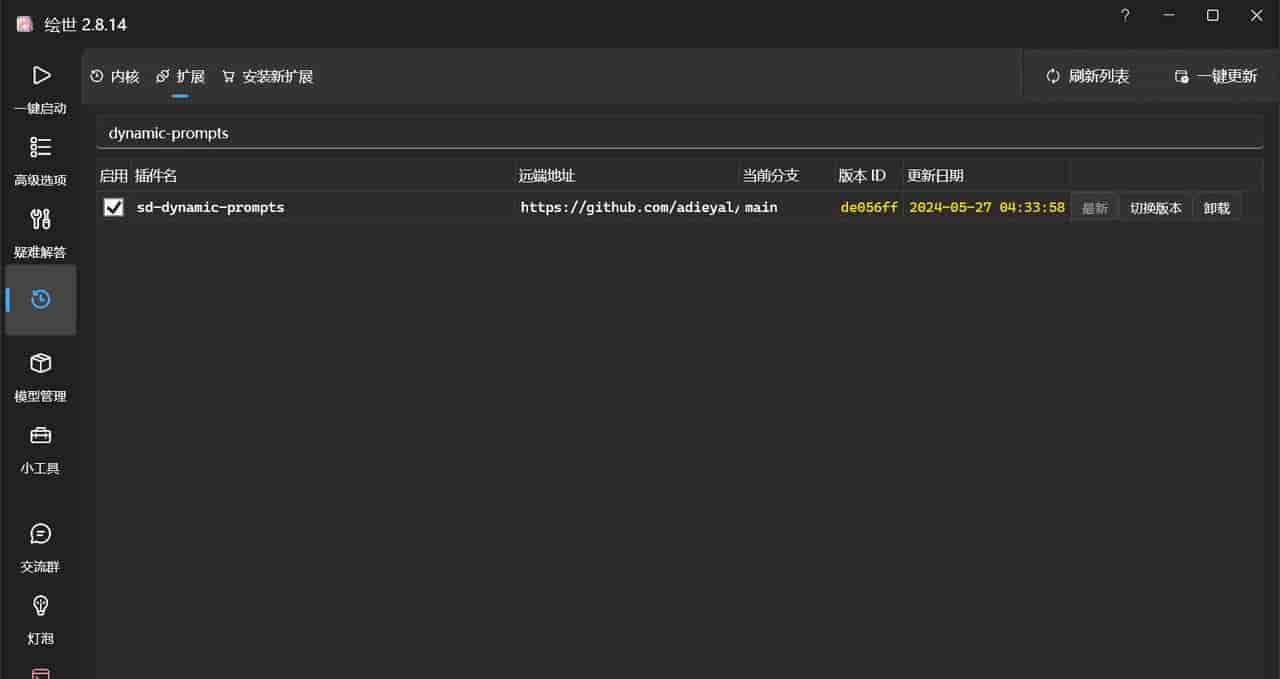Select the sd-dynamic-prompts plugin name
The image size is (1280, 679).
(x=210, y=207)
